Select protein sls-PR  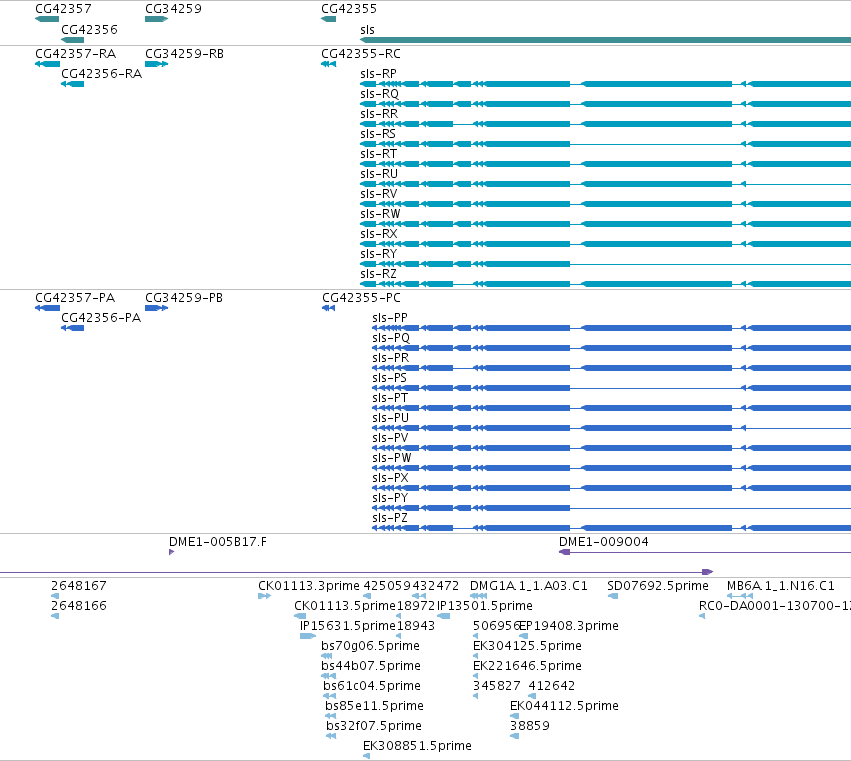[391, 358]
